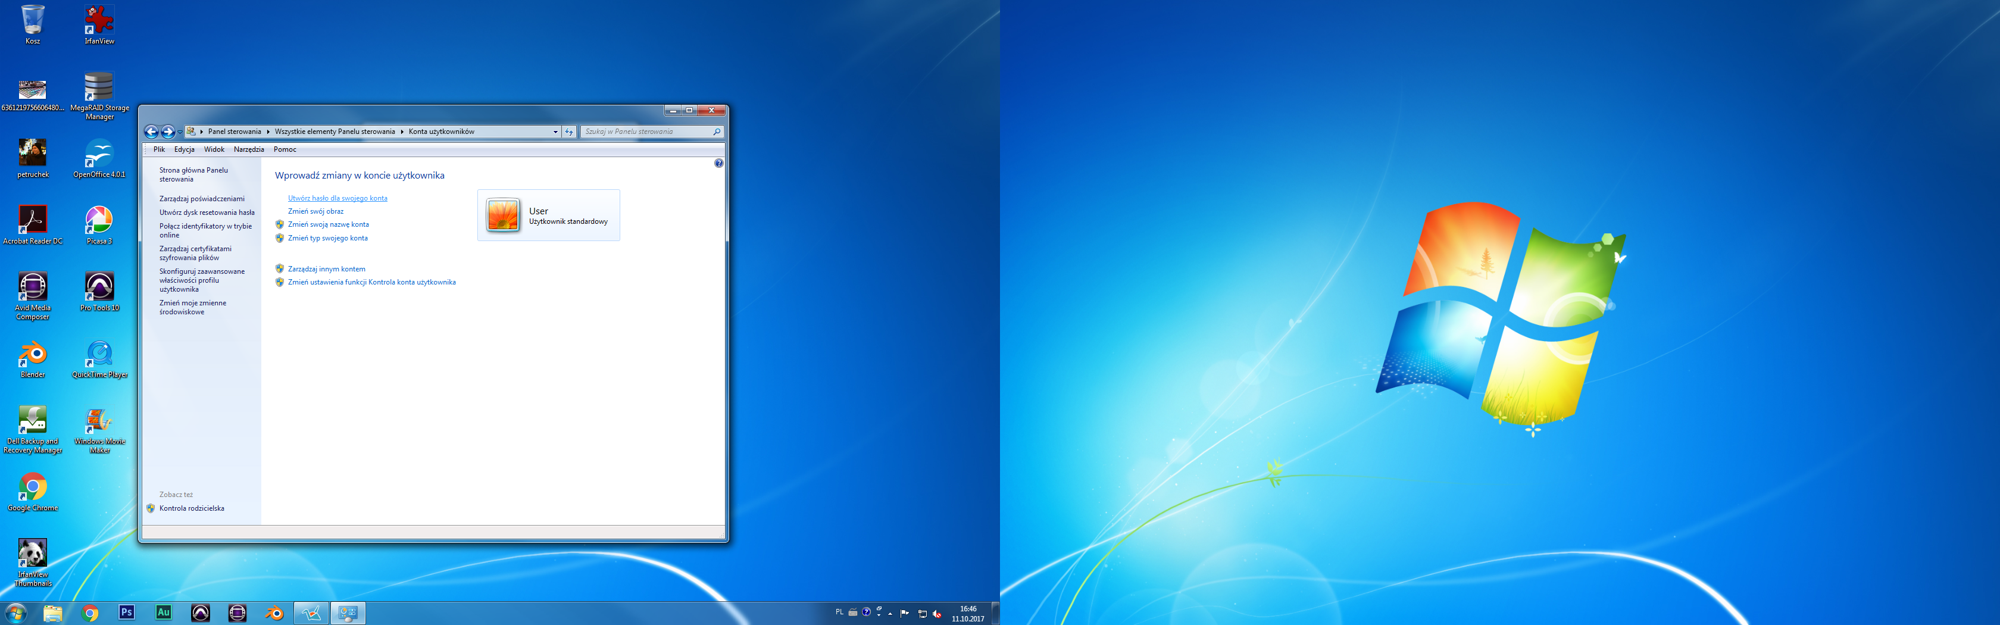
Task: Click 'Utwórz hasło dla swojego konta'
Action: (338, 198)
